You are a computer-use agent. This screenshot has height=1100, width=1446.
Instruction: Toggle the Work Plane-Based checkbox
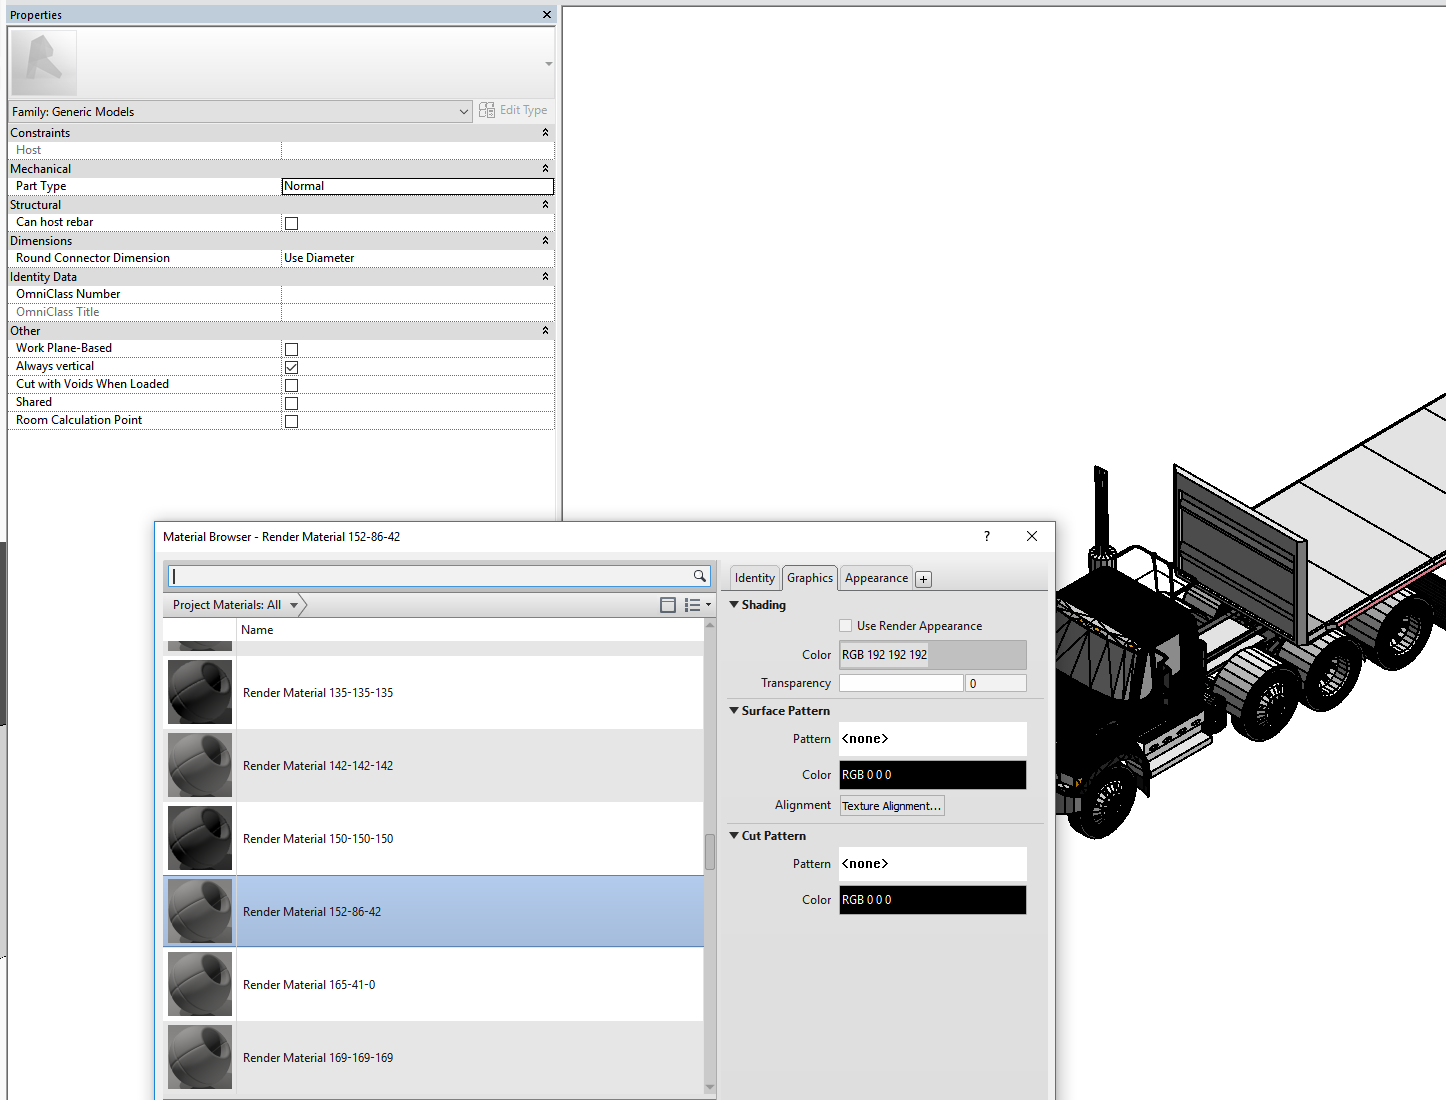point(292,349)
